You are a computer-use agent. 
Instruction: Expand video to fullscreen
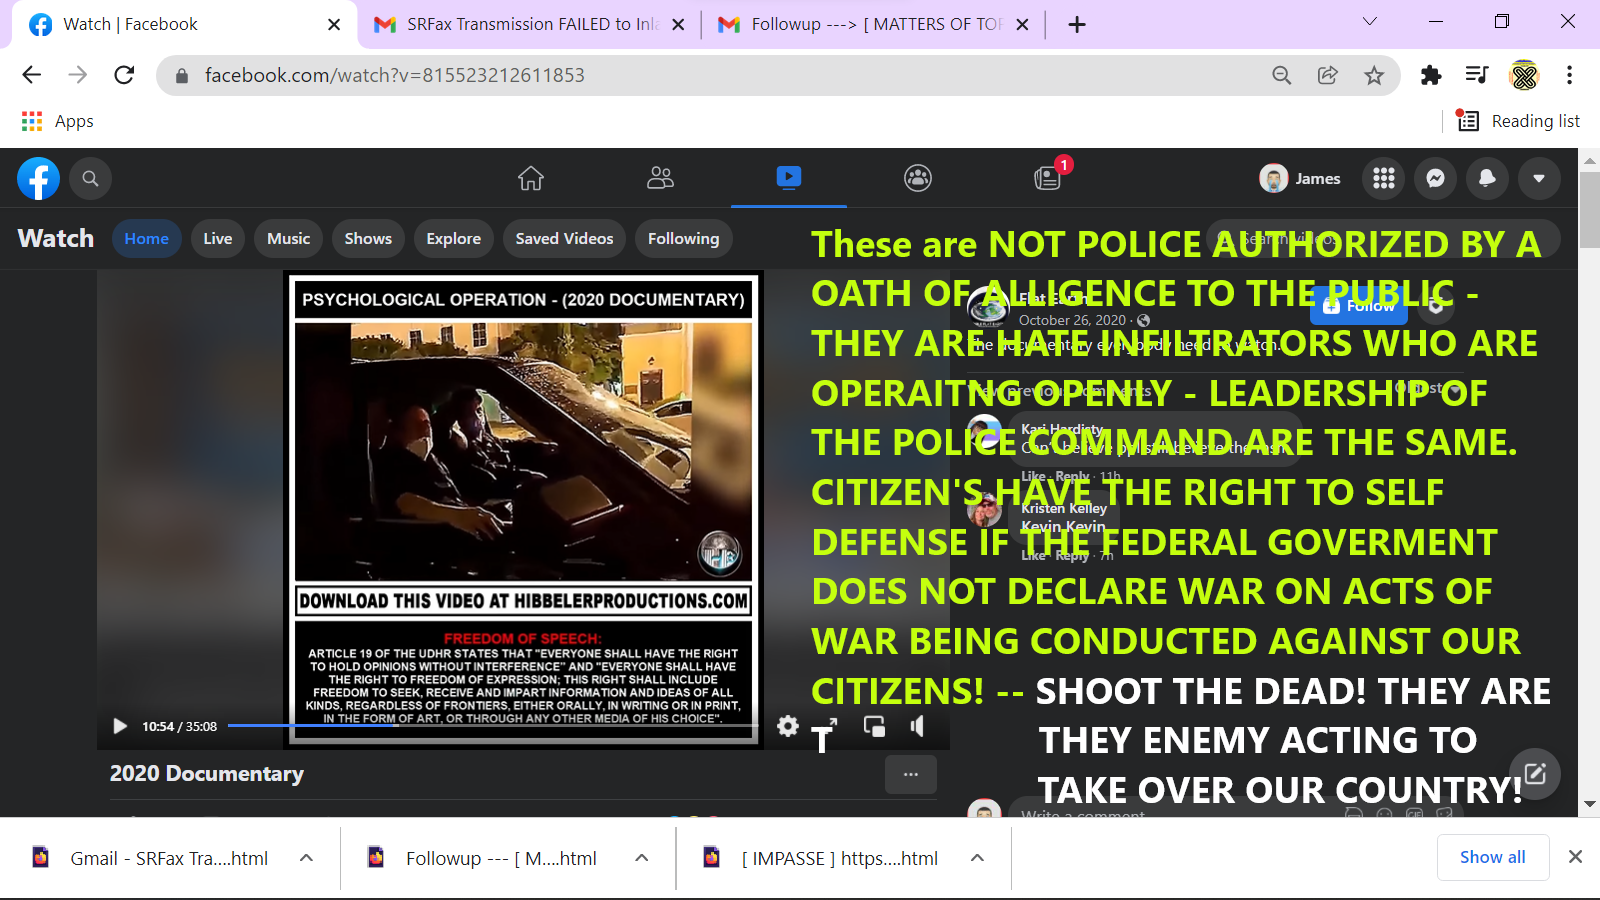click(x=830, y=726)
